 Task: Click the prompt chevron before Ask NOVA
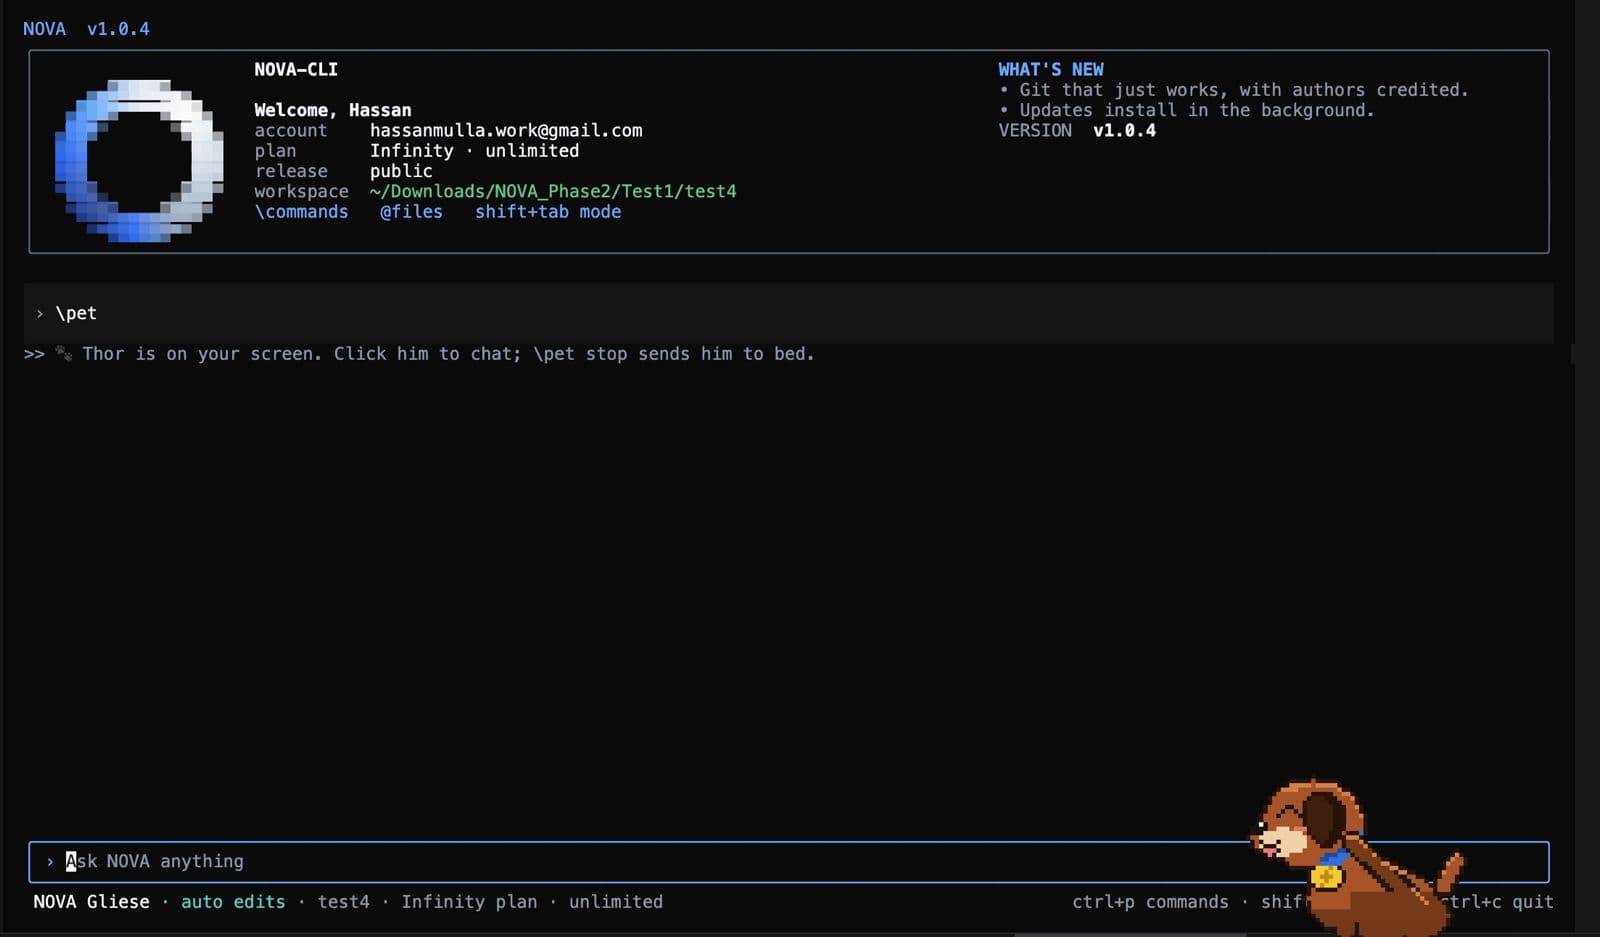(x=50, y=862)
